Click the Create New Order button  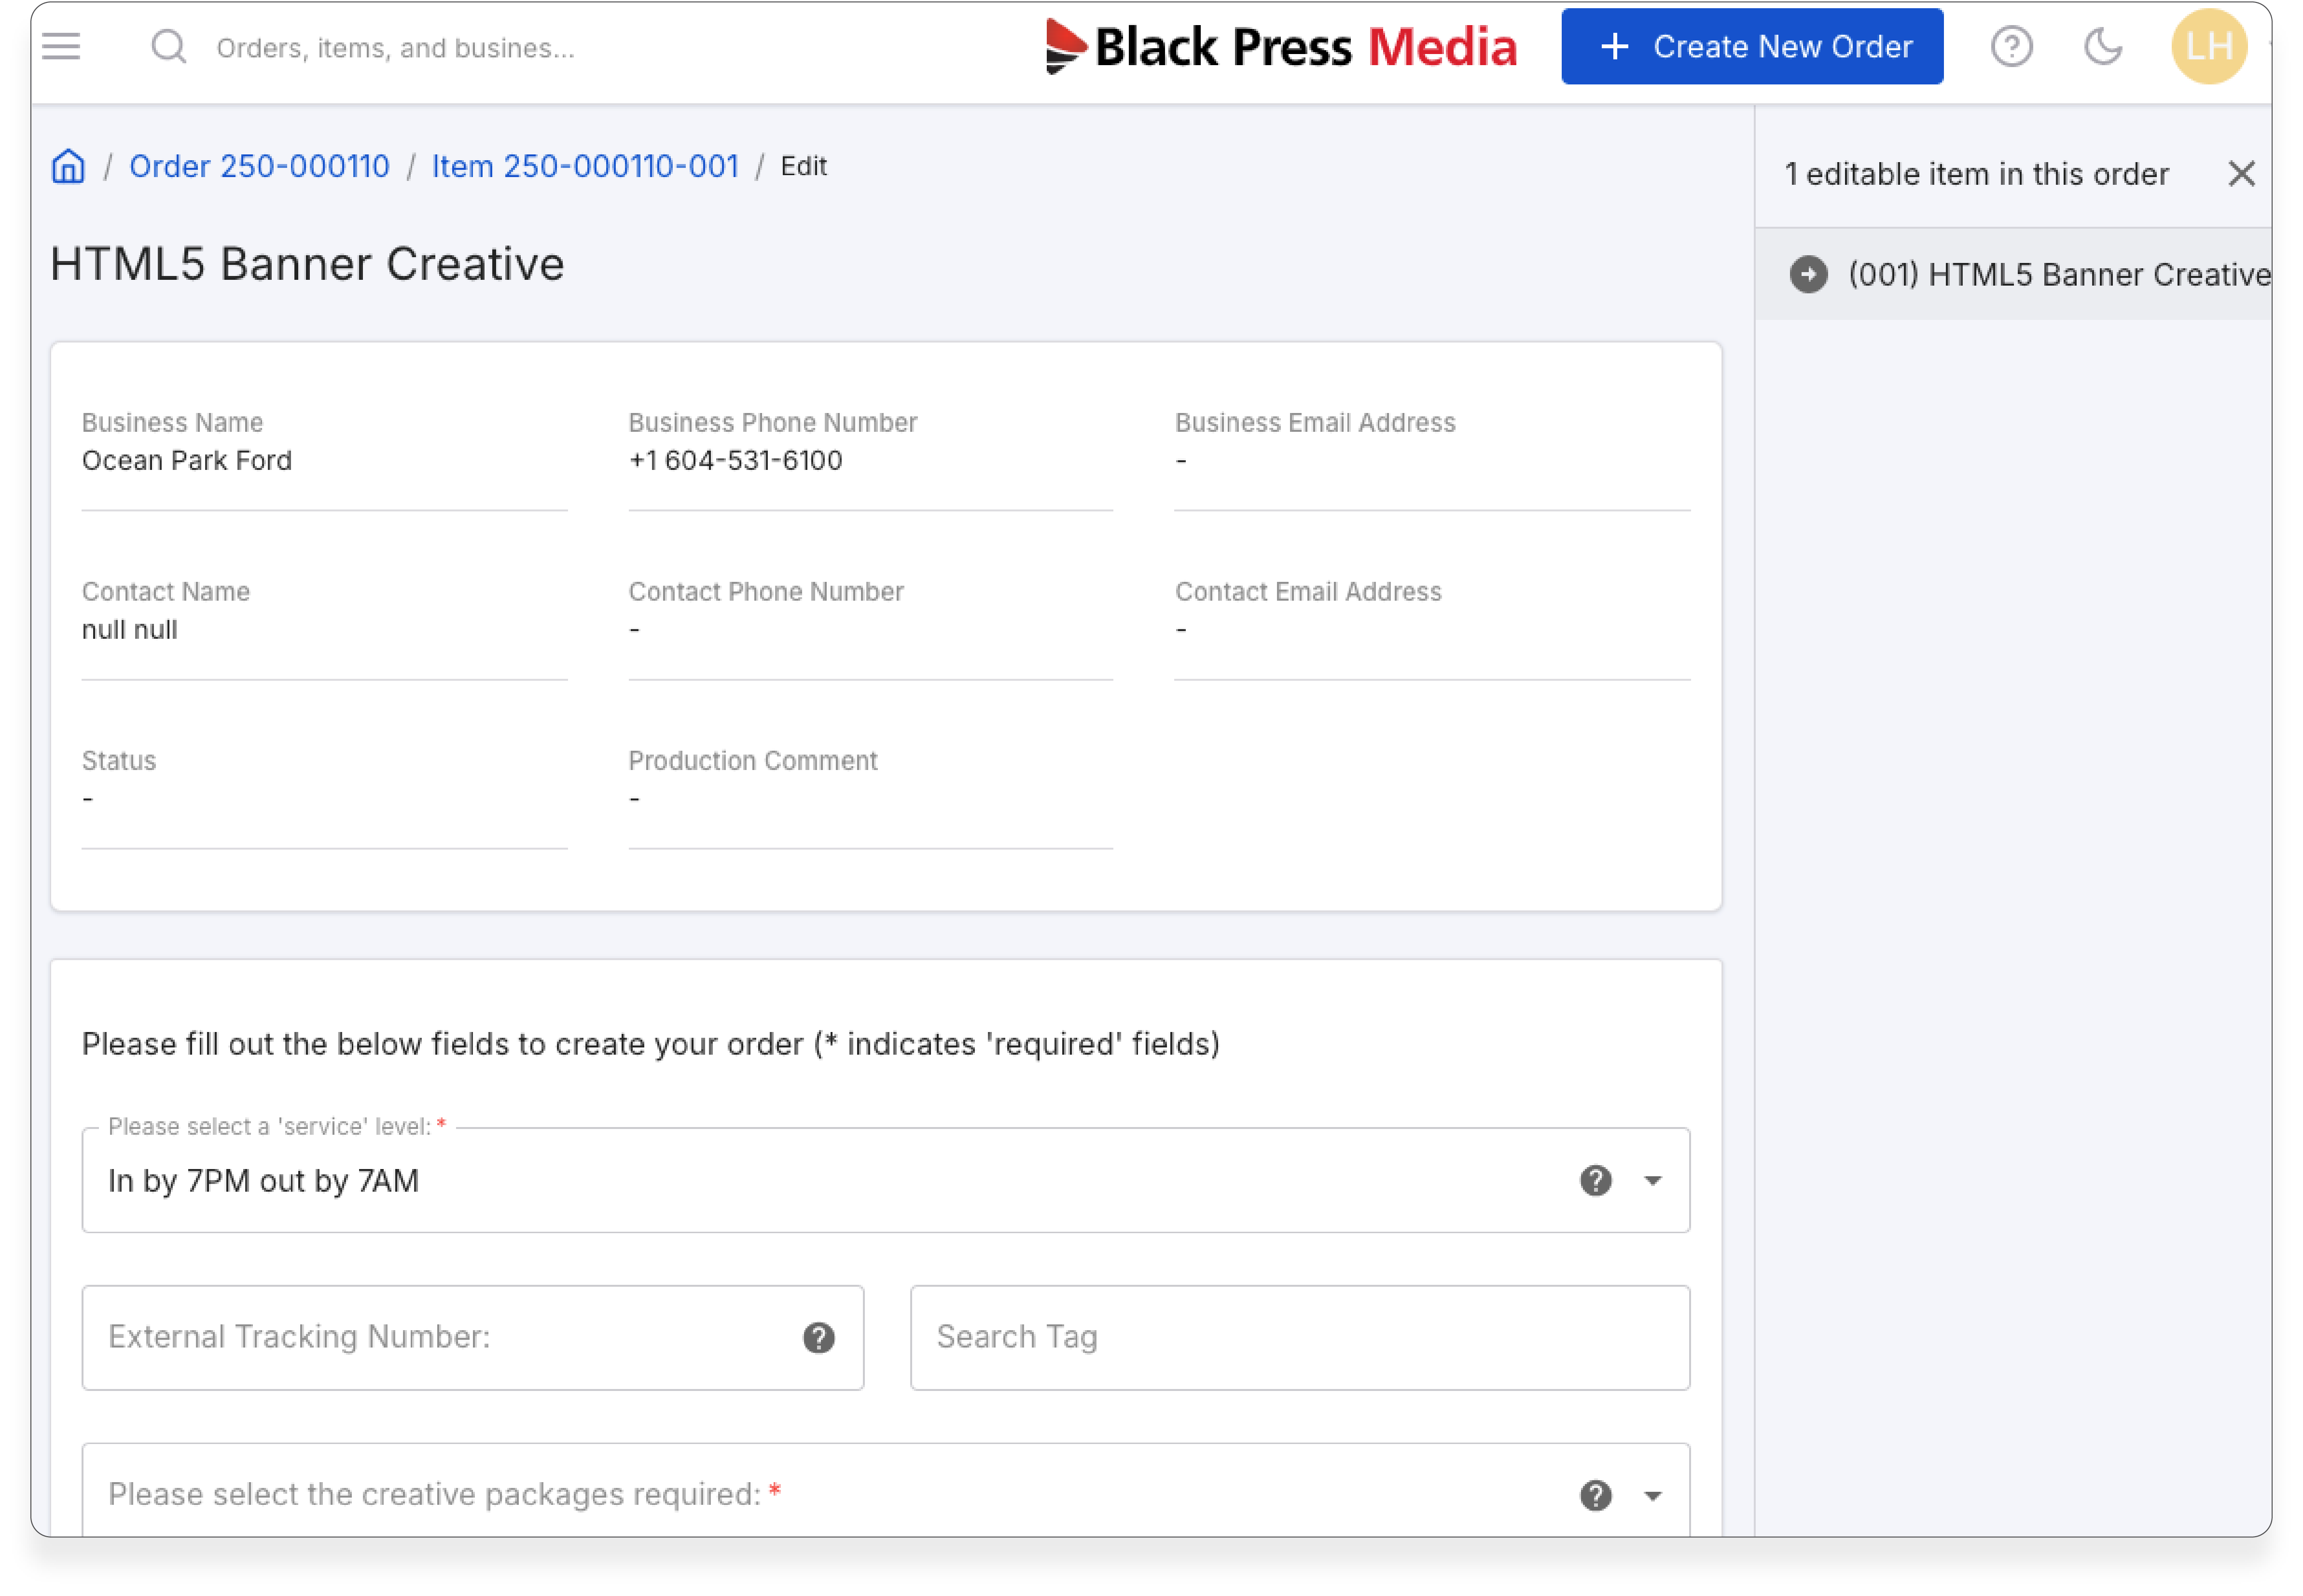click(1751, 47)
